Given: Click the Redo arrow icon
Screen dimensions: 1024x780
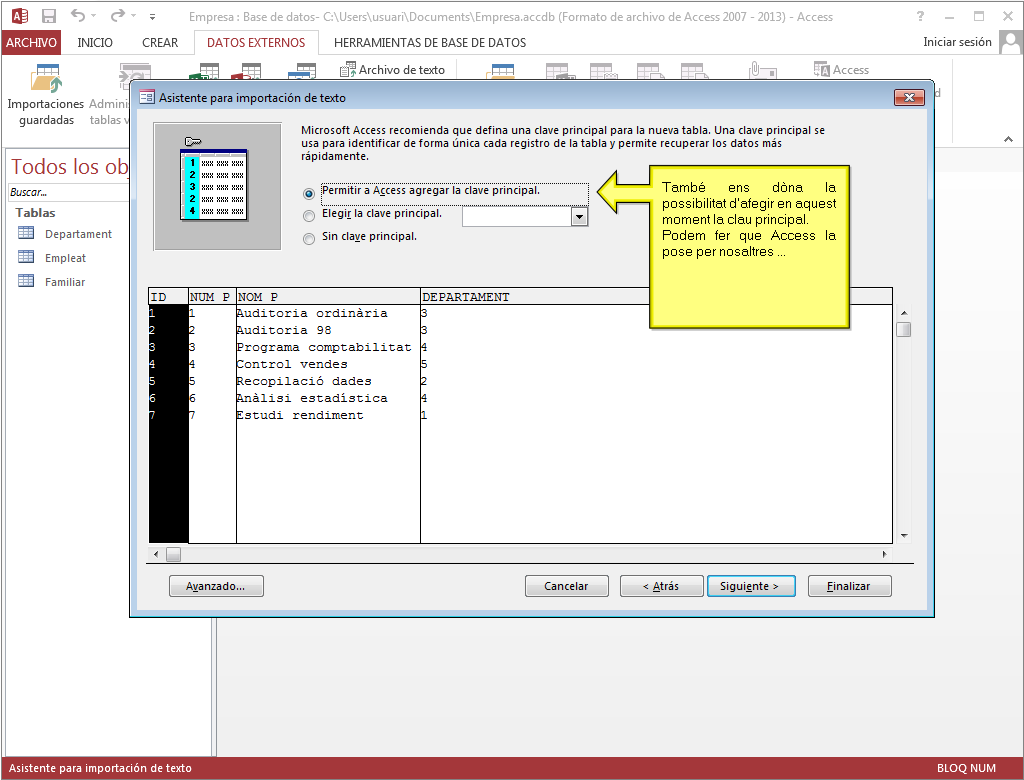Looking at the screenshot, I should coord(118,15).
